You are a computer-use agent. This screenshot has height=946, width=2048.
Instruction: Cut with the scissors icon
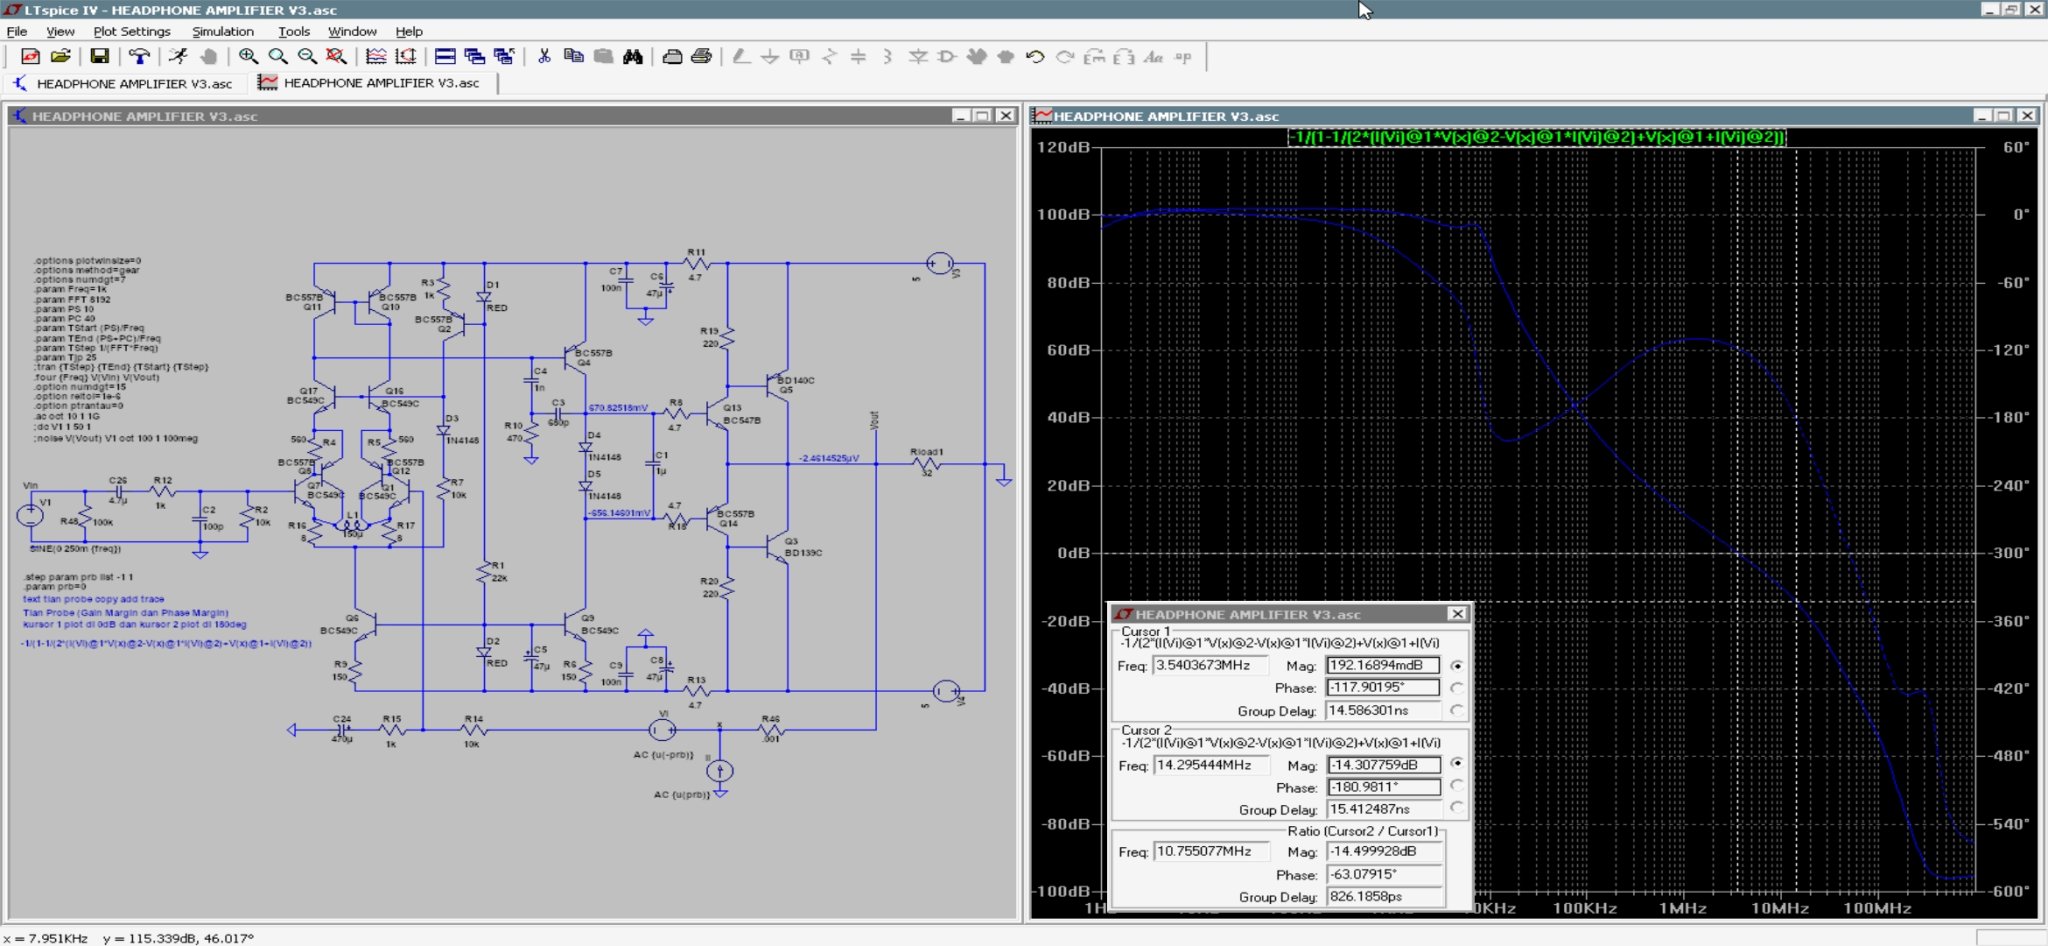pyautogui.click(x=544, y=57)
